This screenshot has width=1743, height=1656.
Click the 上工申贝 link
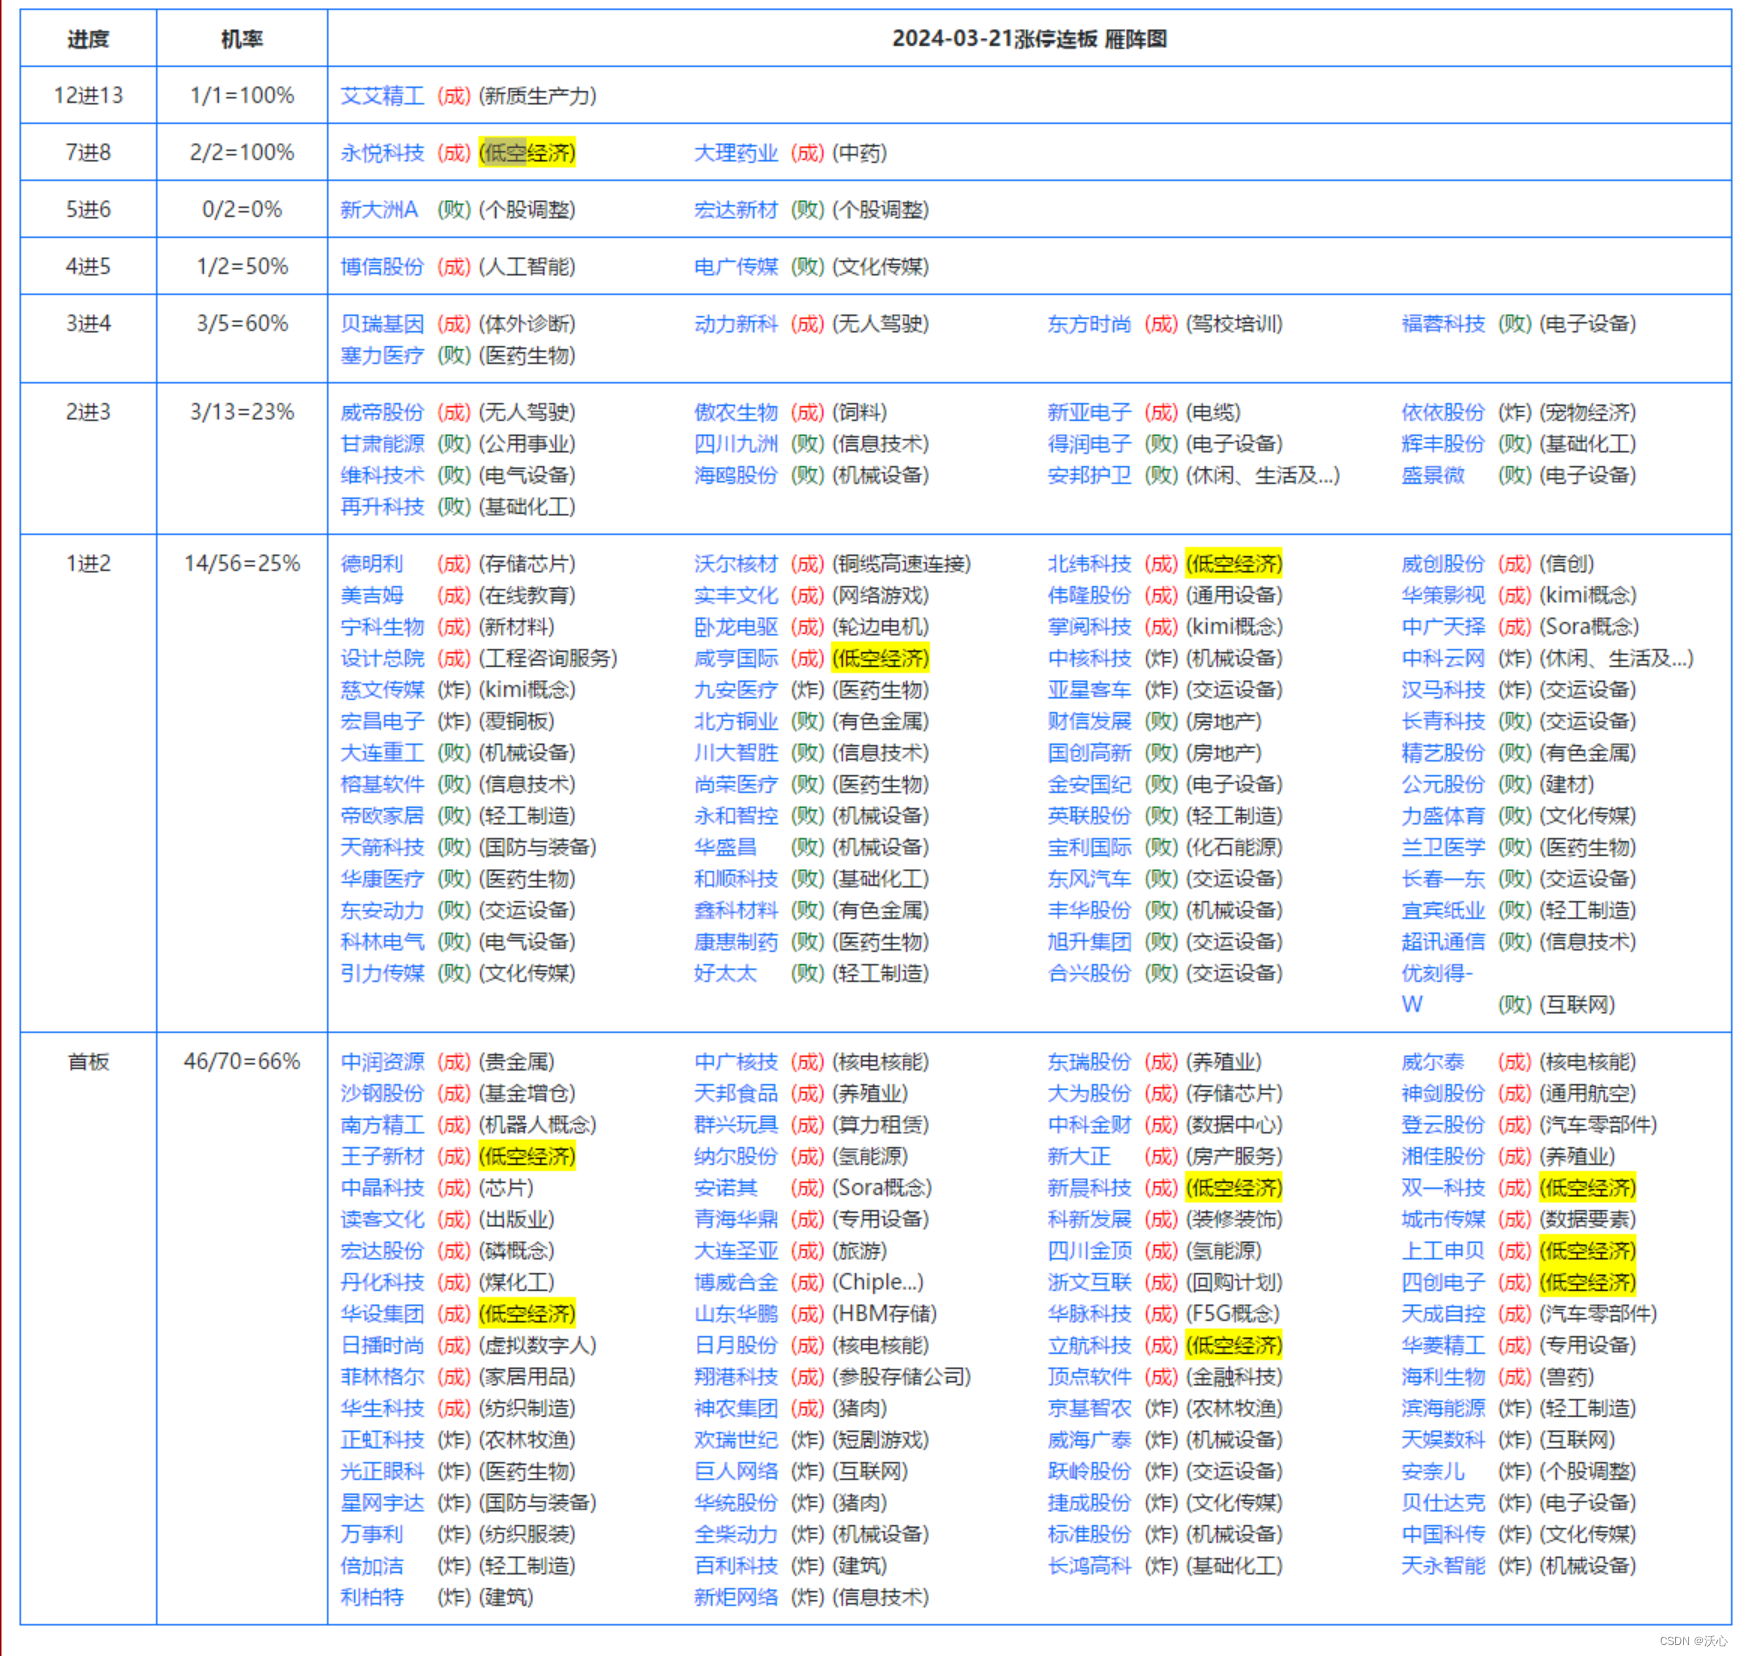pos(1443,1251)
